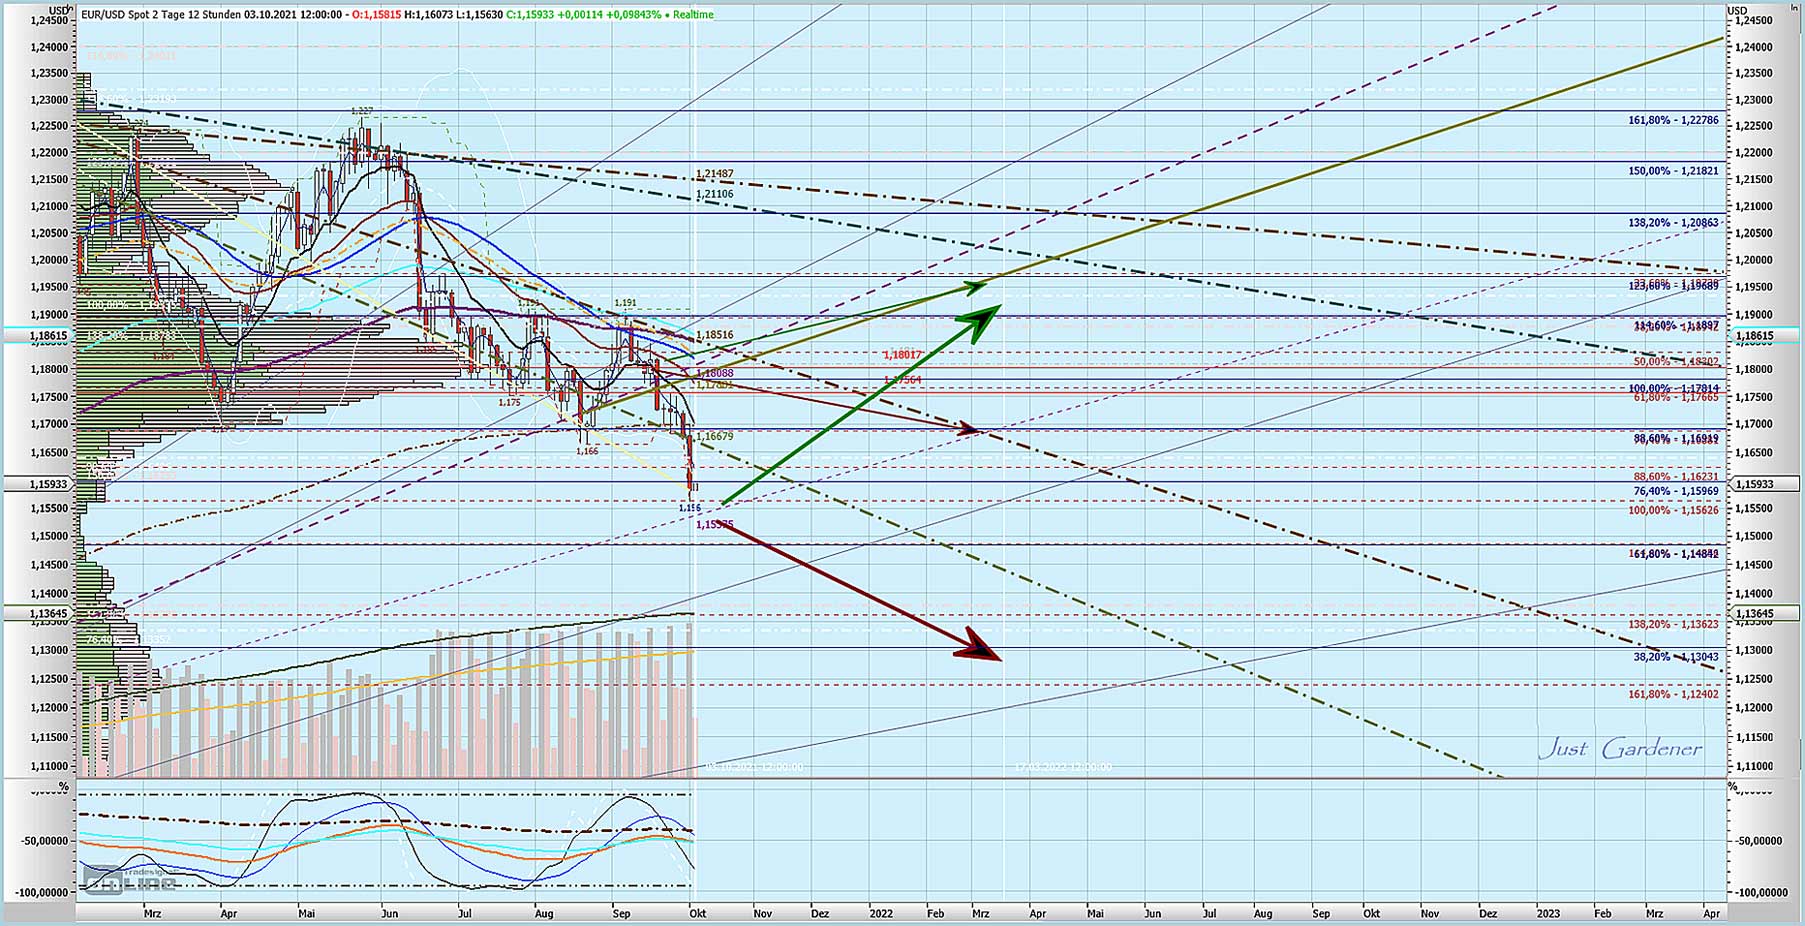Click the chart title 'EUR/USD Spot 2 Tage 12 Stunden'
The image size is (1805, 926).
click(x=161, y=15)
